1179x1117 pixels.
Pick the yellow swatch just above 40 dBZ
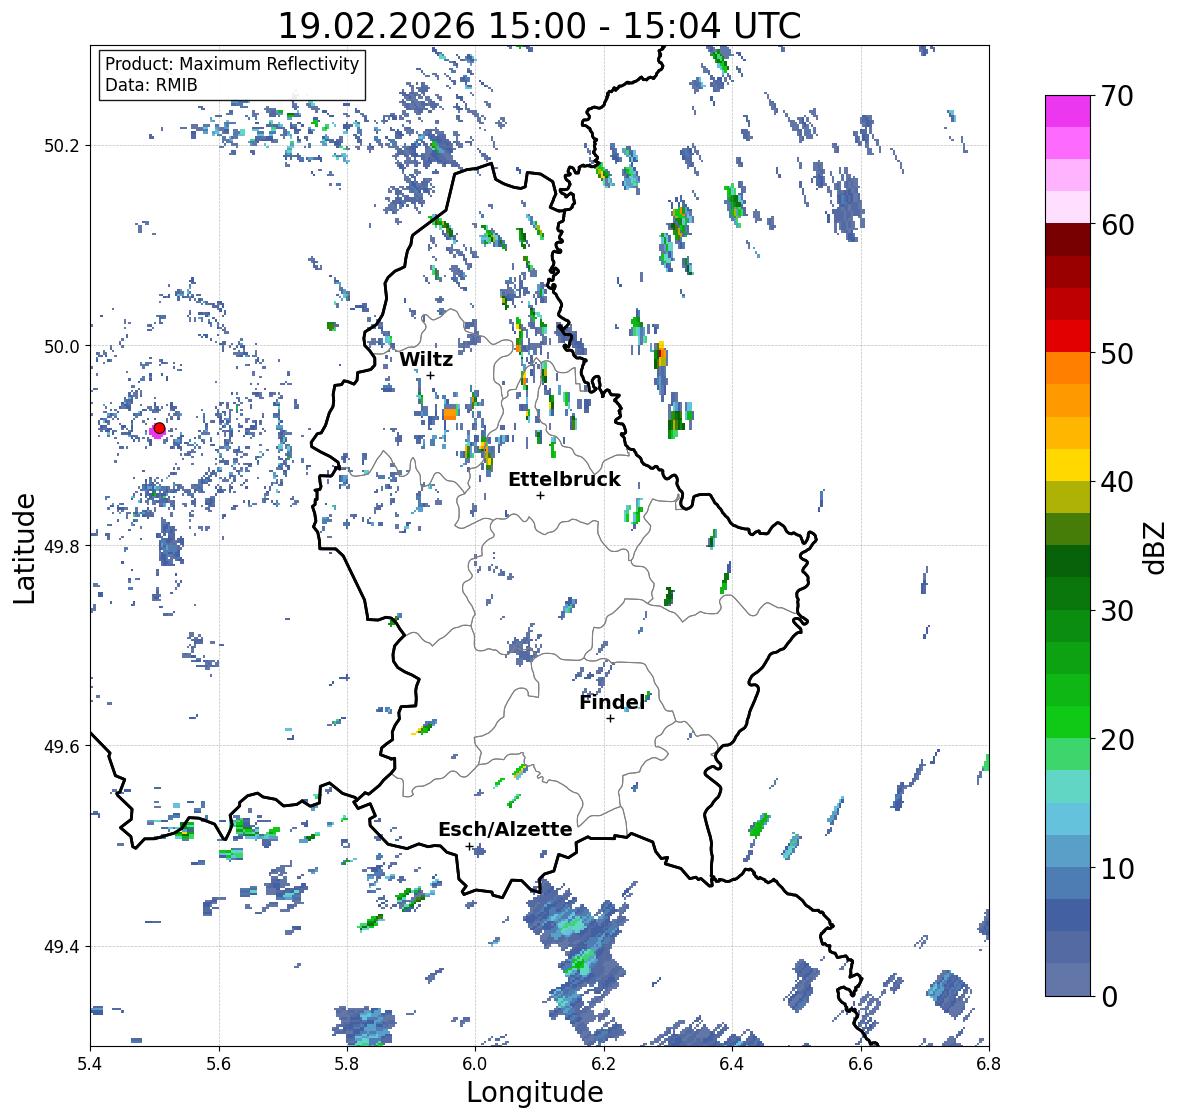point(1068,465)
